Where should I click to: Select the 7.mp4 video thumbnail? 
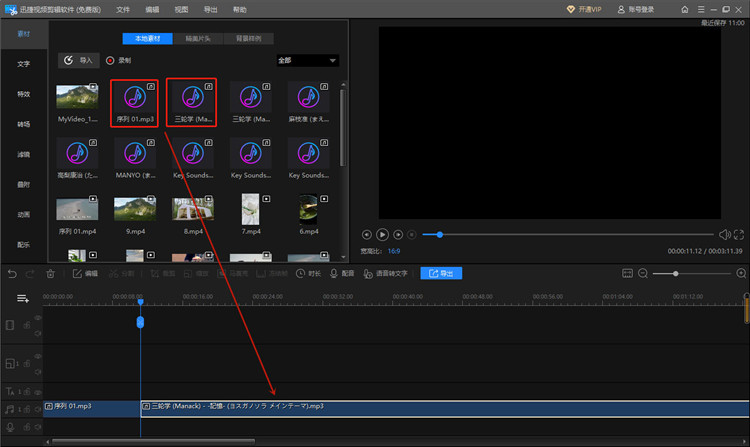coord(251,209)
